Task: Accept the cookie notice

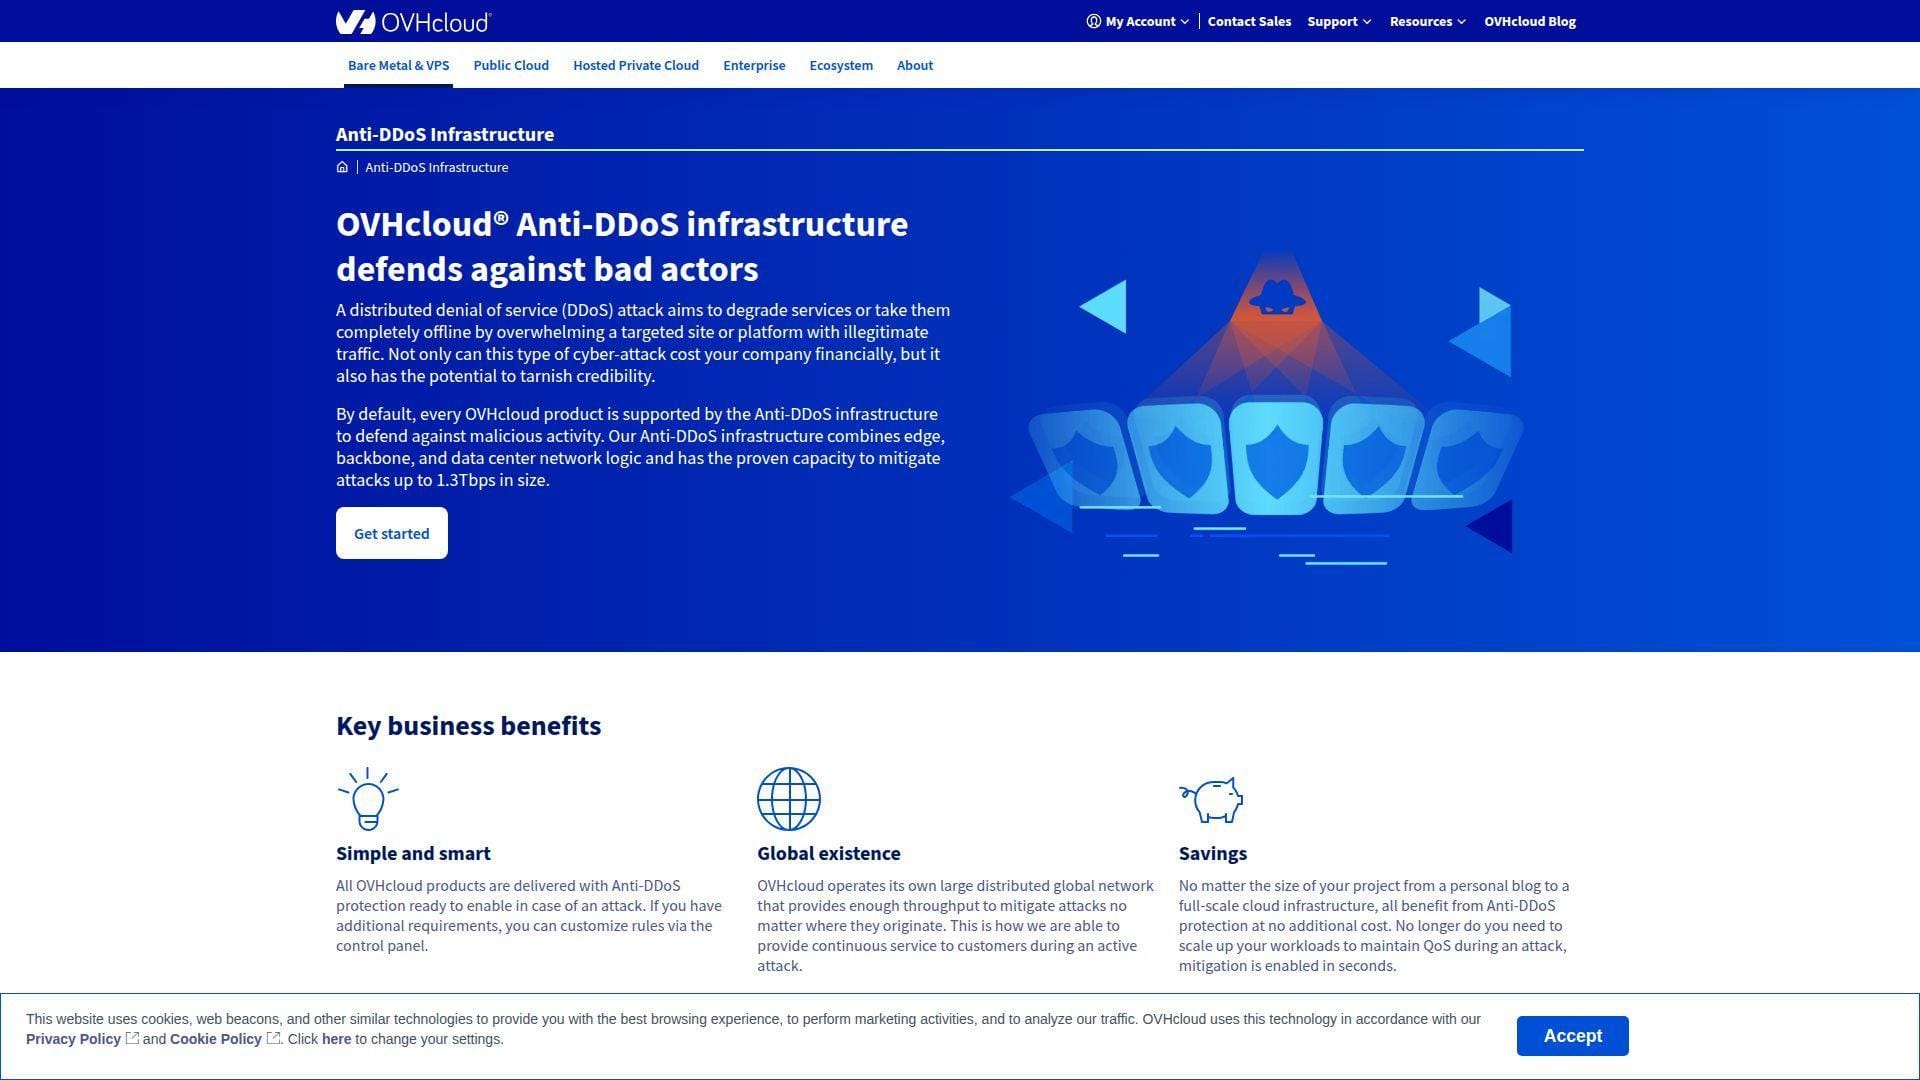Action: tap(1572, 1036)
